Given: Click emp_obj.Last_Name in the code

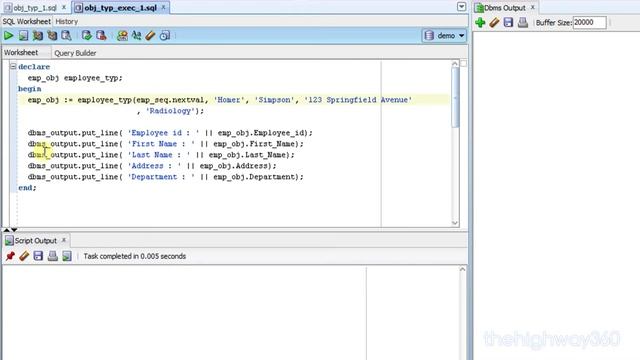Looking at the screenshot, I should click(247, 155).
